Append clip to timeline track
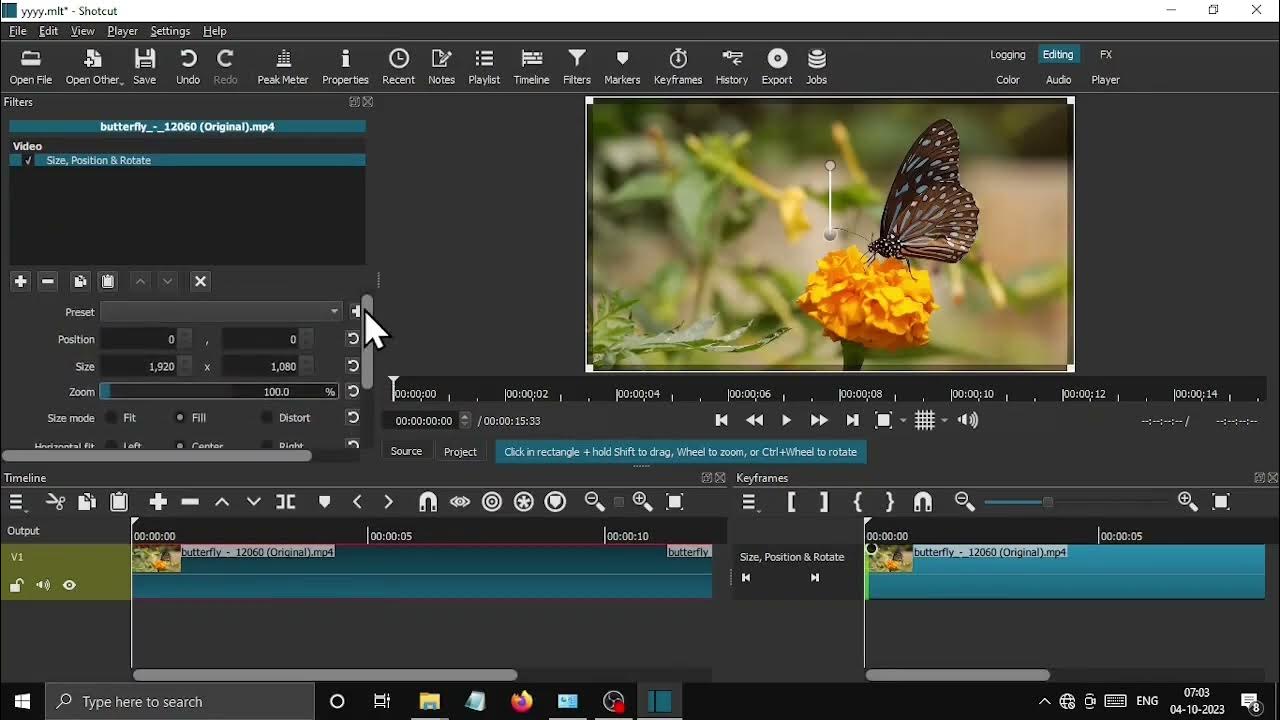Image resolution: width=1280 pixels, height=720 pixels. pos(158,502)
